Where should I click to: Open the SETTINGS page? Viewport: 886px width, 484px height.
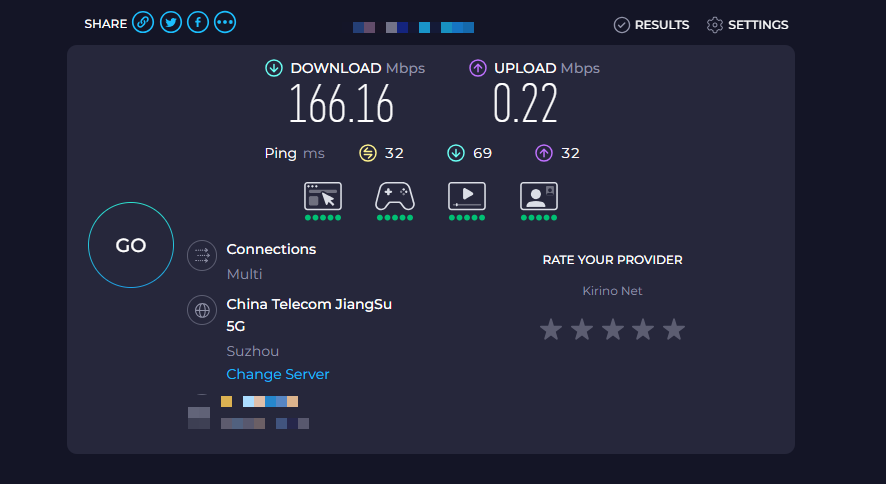click(747, 25)
